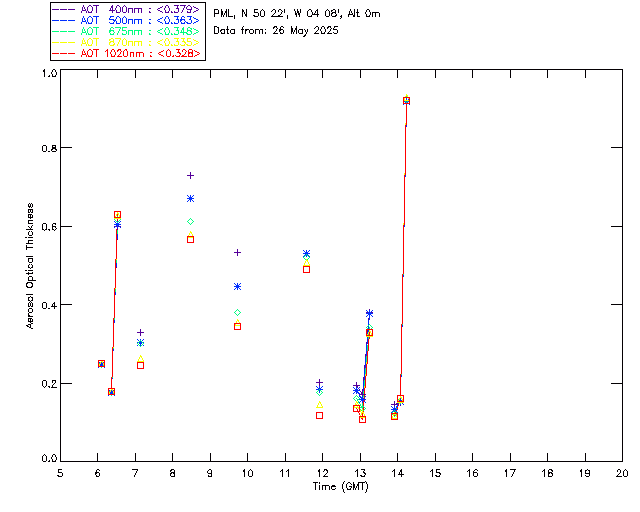Click the x-axis tick label 15
640x512 pixels.
pyautogui.click(x=435, y=473)
